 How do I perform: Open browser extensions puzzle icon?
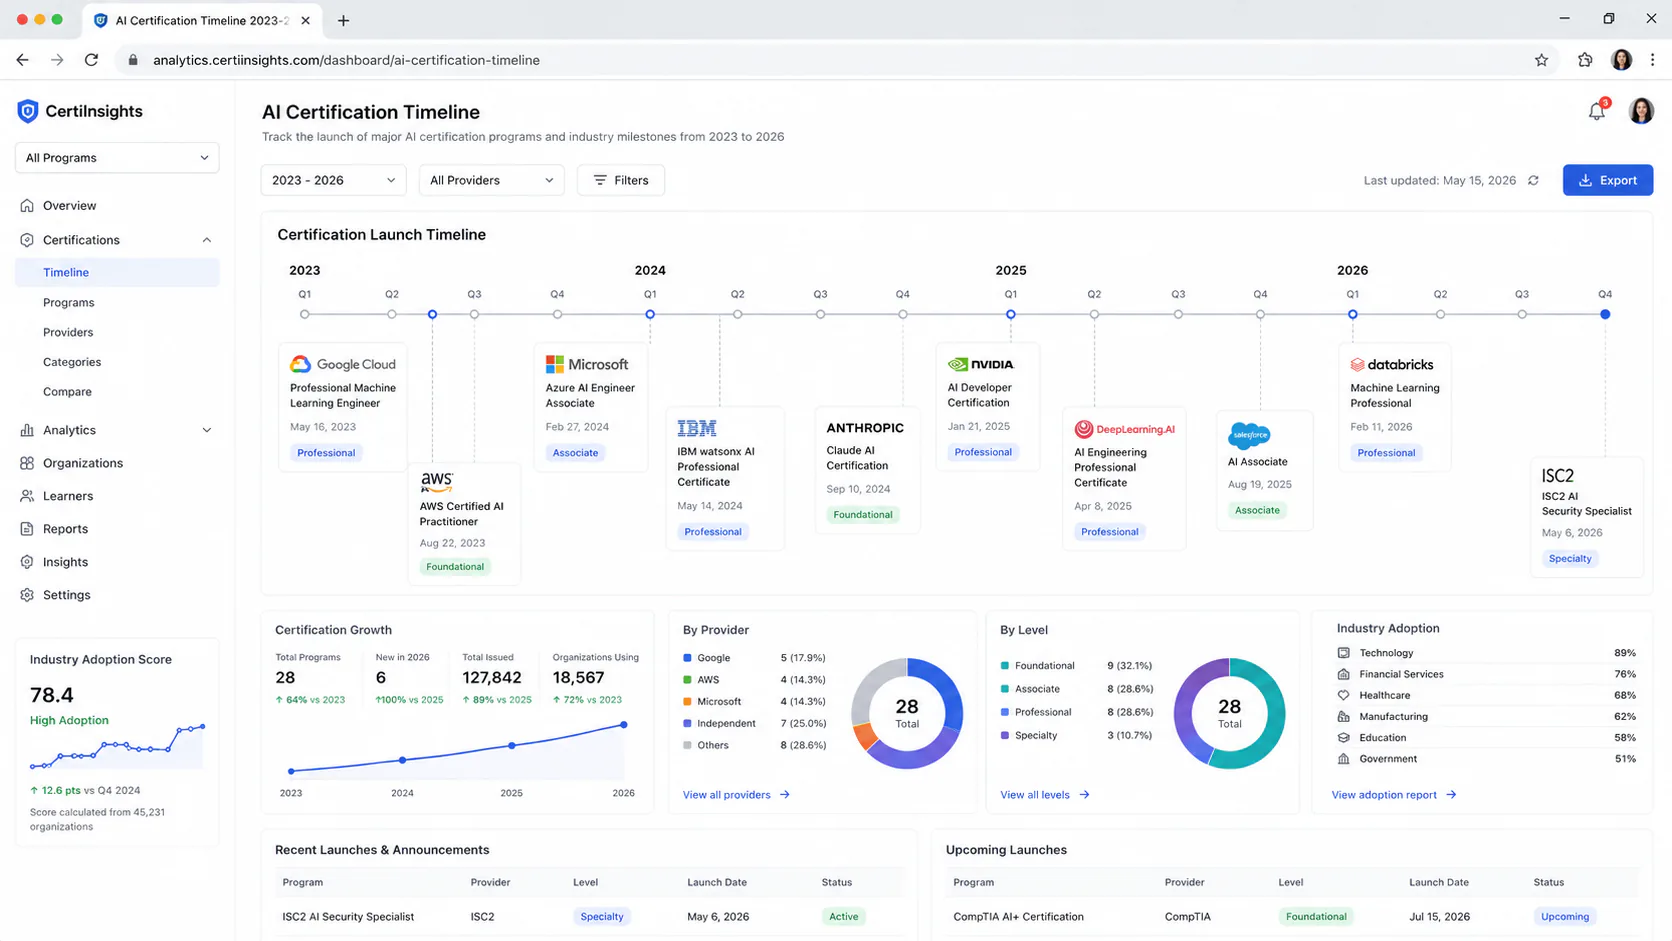click(1585, 60)
